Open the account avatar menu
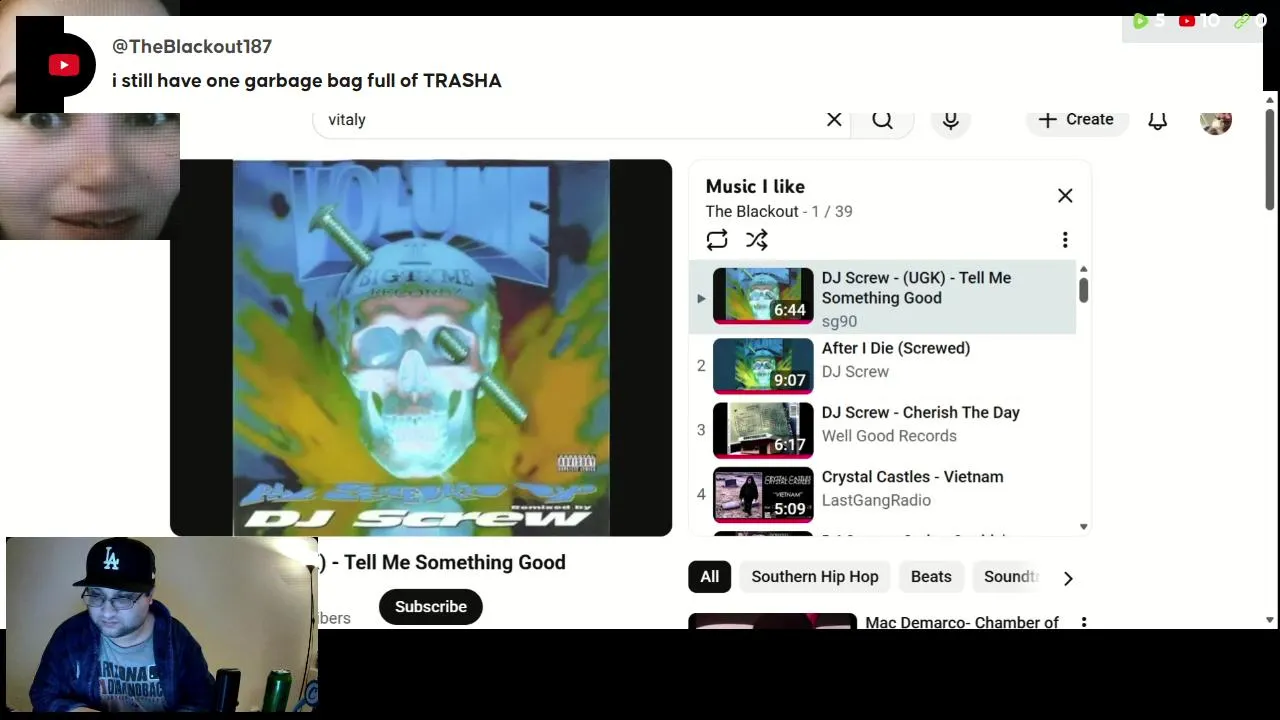Image resolution: width=1280 pixels, height=720 pixels. pyautogui.click(x=1216, y=120)
